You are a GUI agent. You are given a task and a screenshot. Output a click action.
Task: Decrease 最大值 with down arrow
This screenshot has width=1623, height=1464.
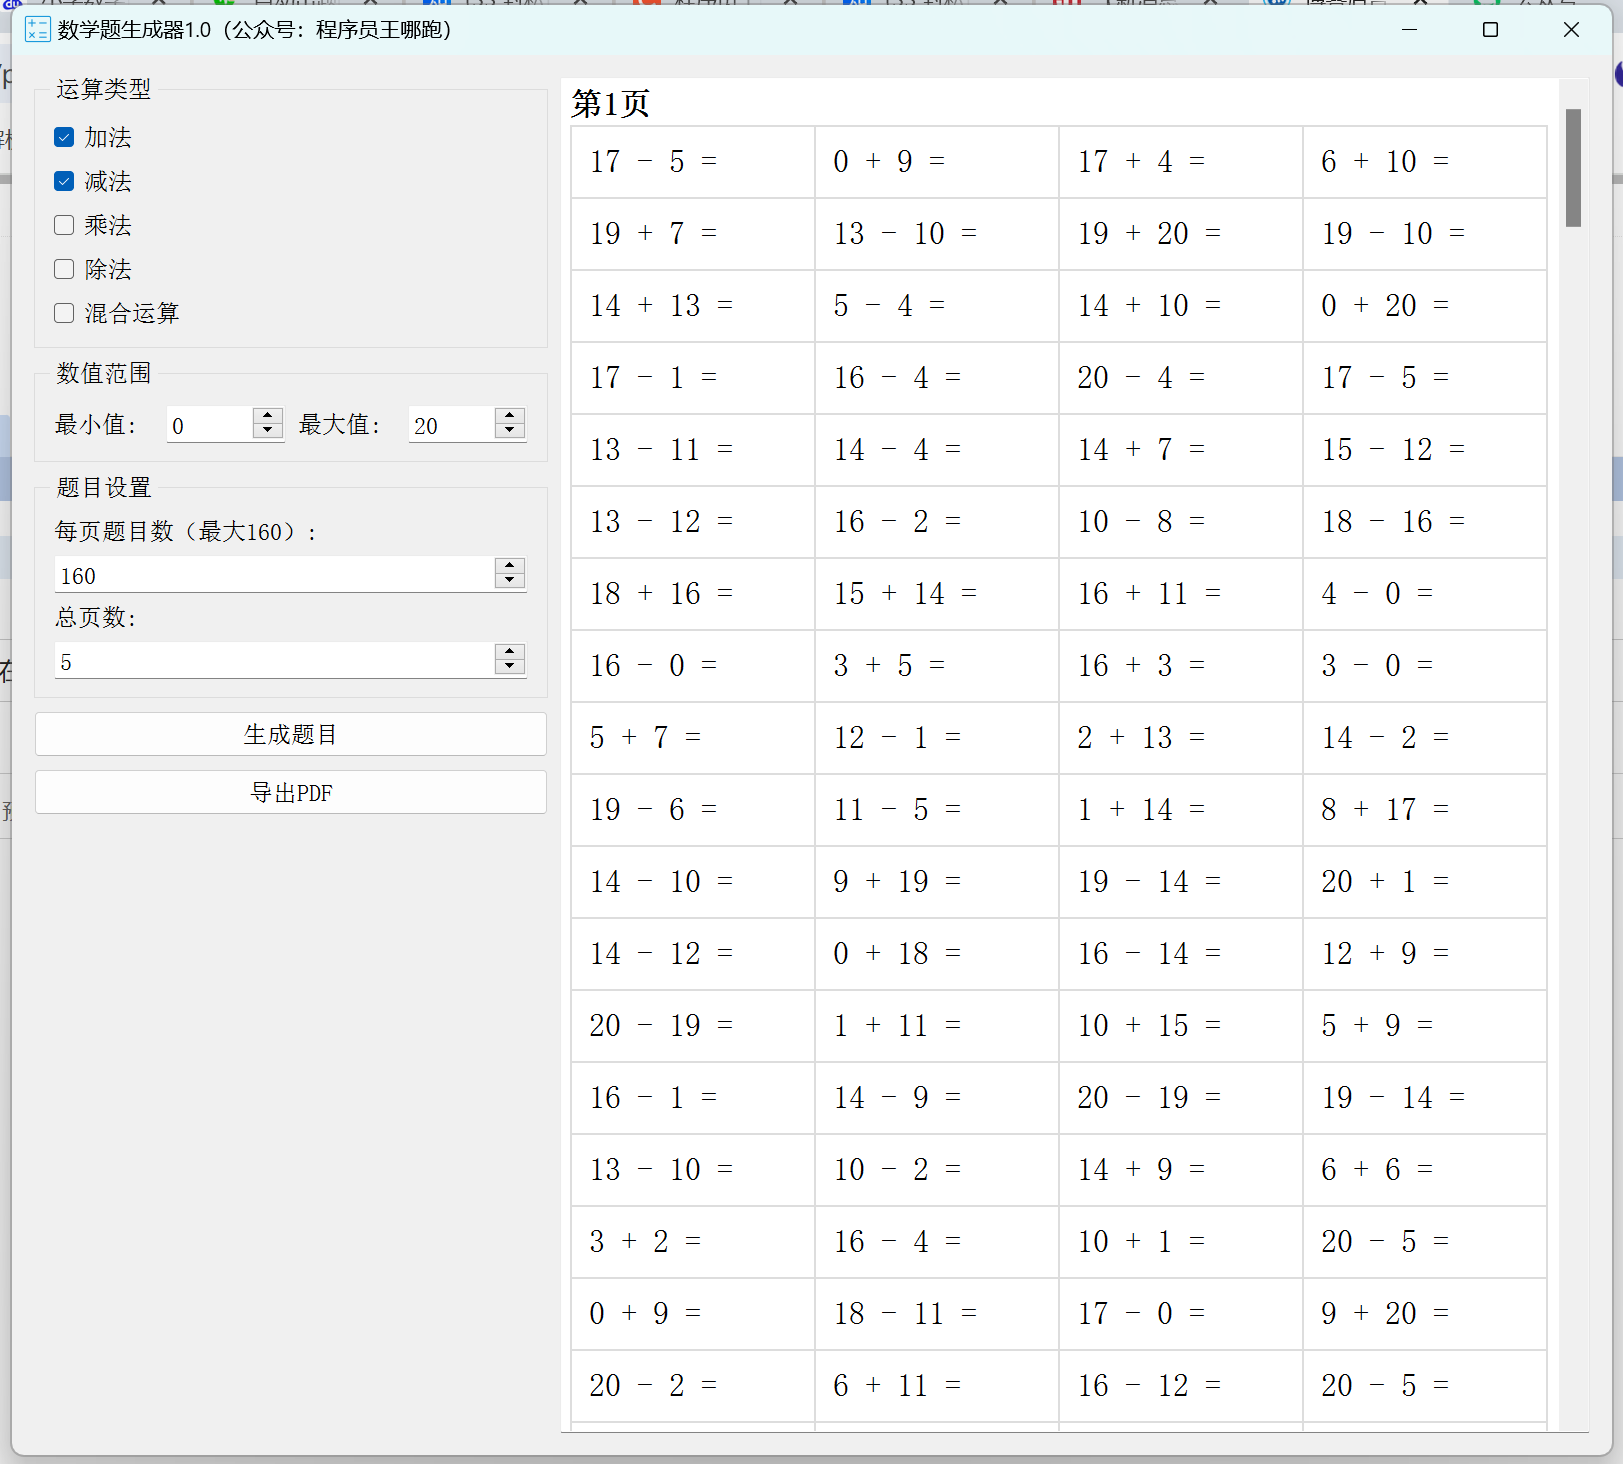point(510,431)
